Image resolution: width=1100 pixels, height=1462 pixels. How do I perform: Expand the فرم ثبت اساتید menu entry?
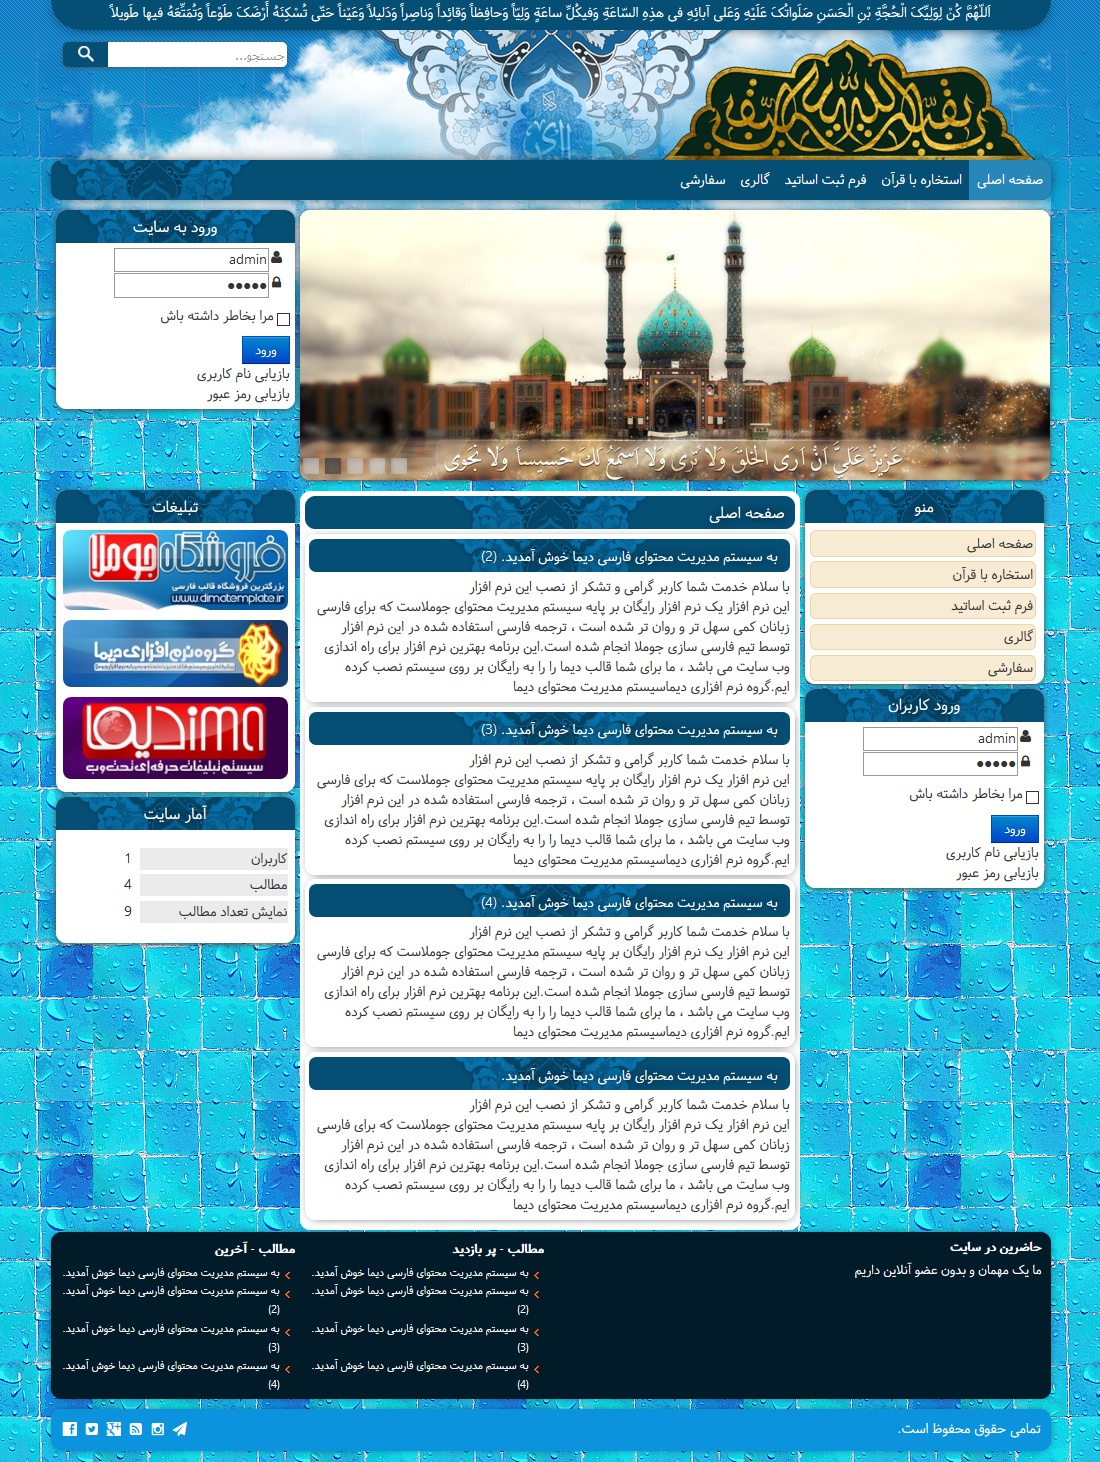point(922,606)
